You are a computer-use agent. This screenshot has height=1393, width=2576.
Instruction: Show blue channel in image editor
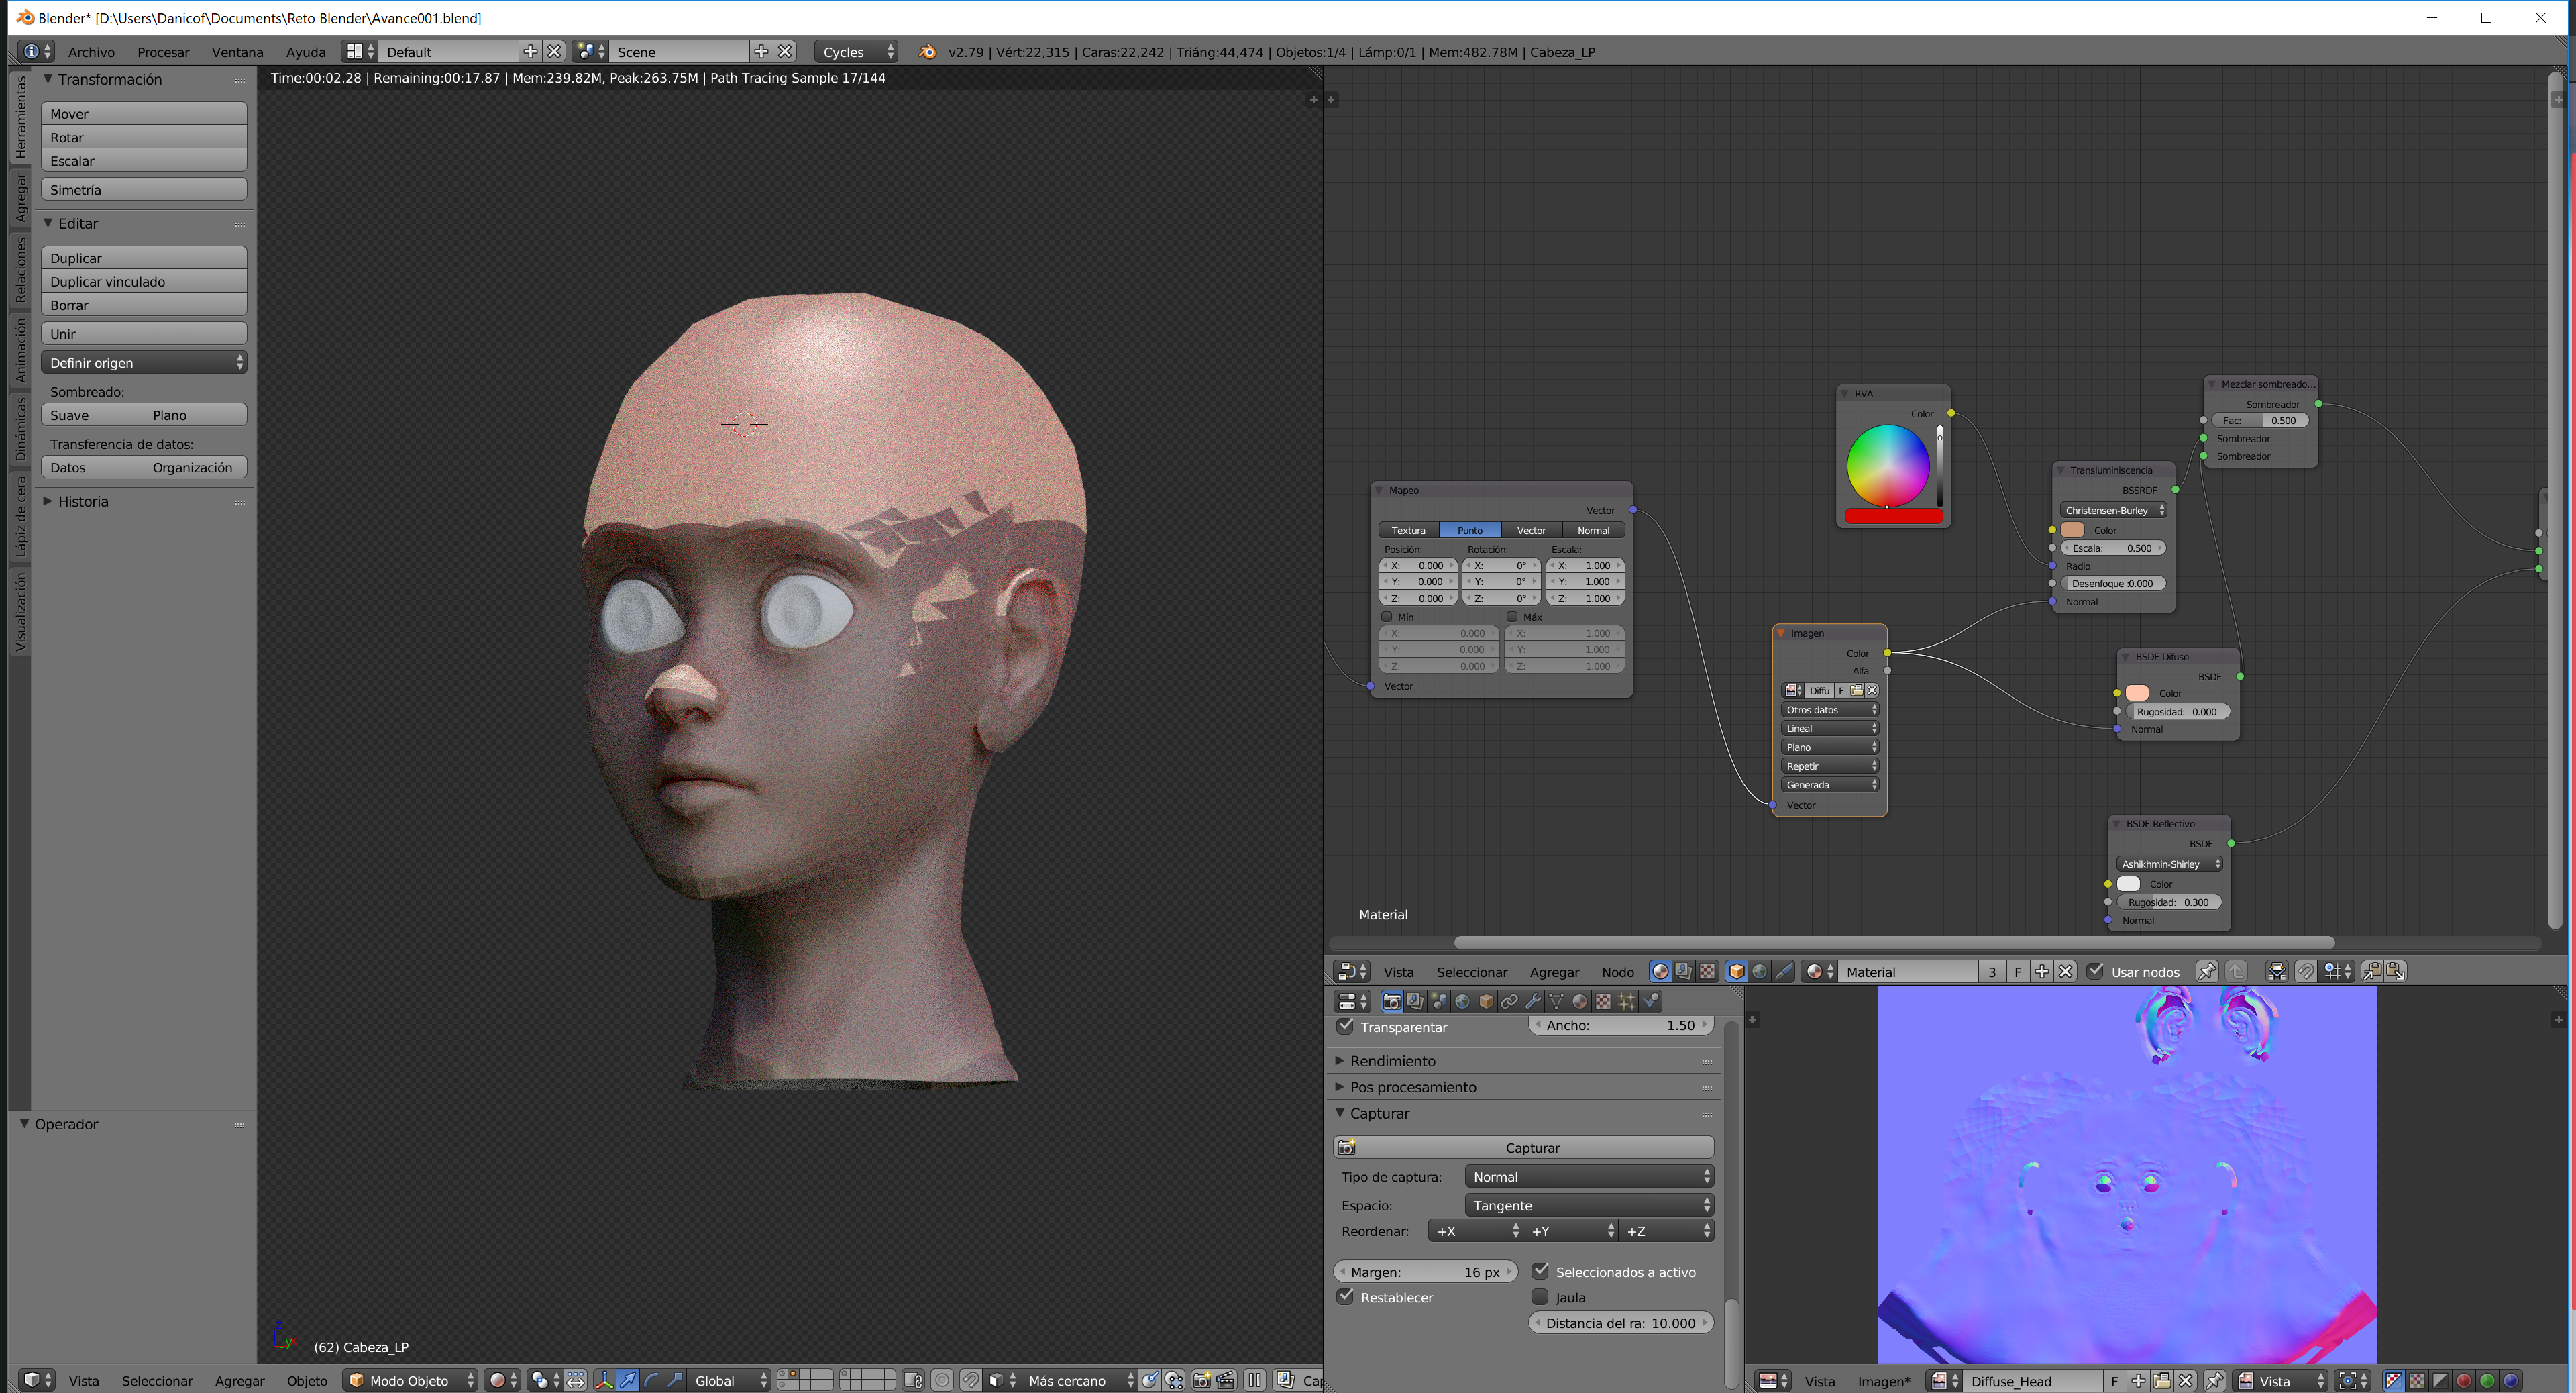[2511, 1381]
